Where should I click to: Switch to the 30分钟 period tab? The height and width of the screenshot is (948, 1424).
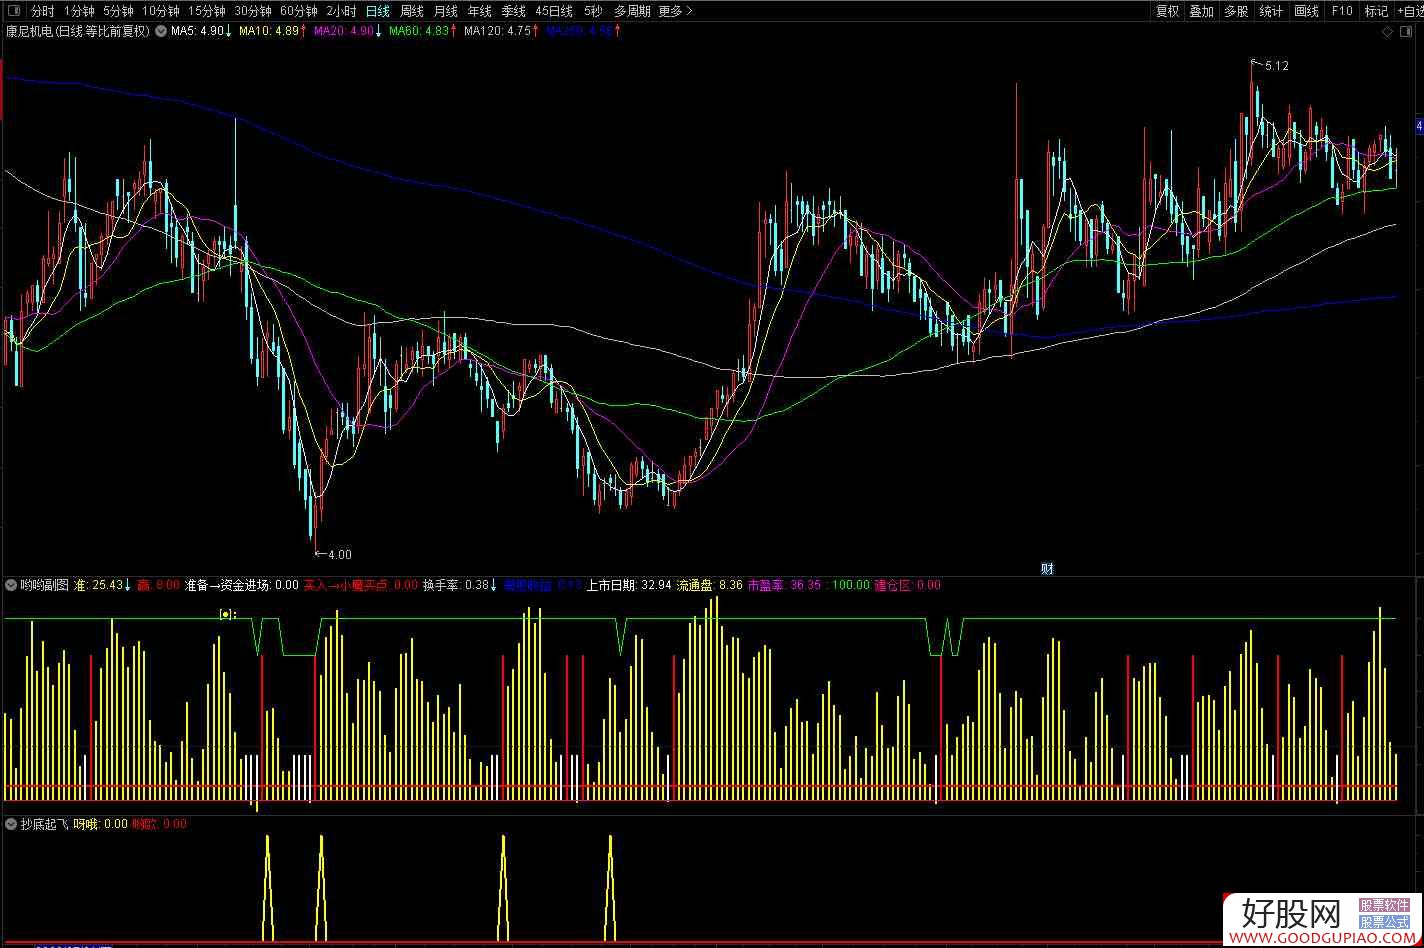point(253,11)
